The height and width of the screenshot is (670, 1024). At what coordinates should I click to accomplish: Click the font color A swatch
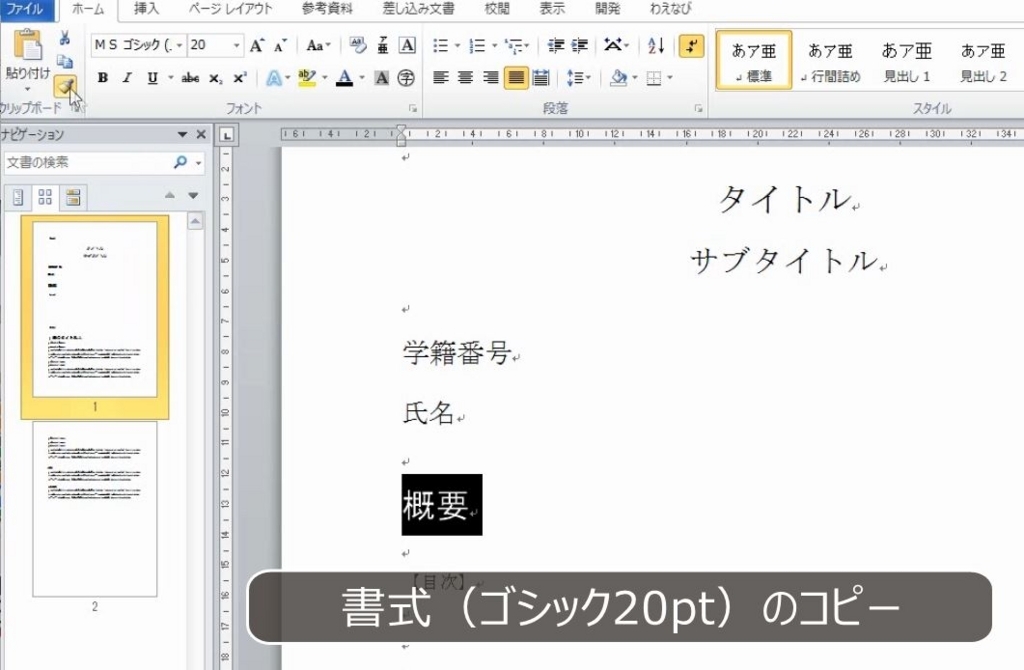(x=345, y=78)
